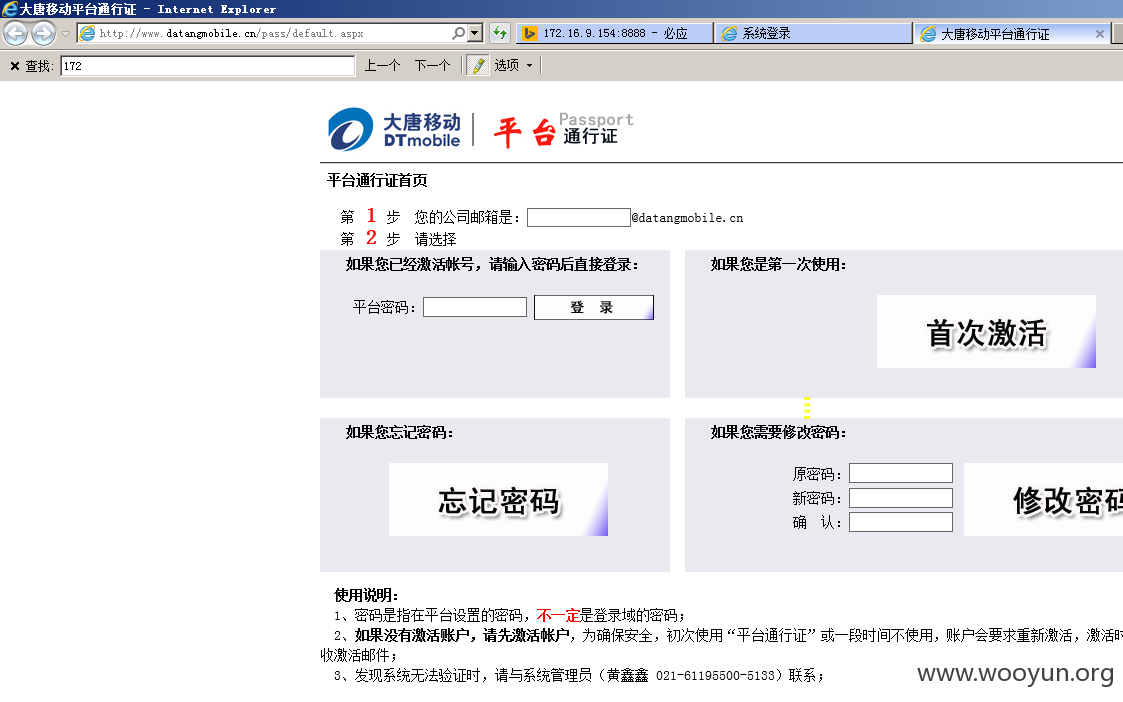Click the Bing icon on the first tab

point(530,33)
